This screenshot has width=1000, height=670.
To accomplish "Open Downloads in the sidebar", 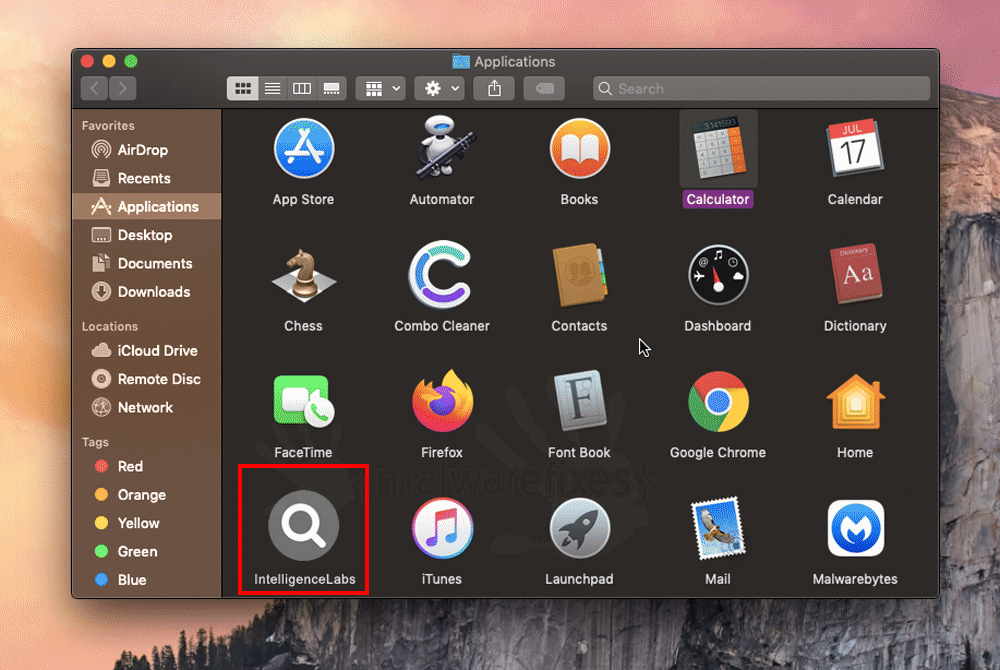I will coord(147,292).
